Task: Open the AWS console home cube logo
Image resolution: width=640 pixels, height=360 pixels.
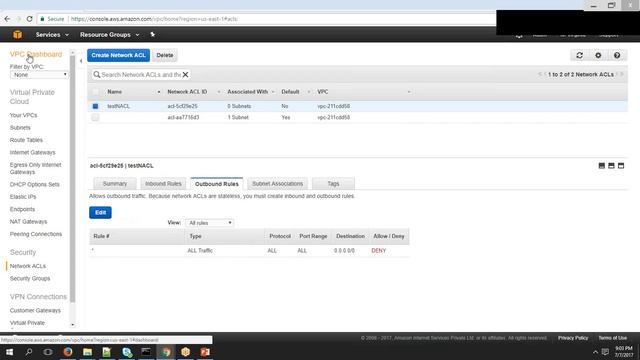Action: click(x=17, y=35)
